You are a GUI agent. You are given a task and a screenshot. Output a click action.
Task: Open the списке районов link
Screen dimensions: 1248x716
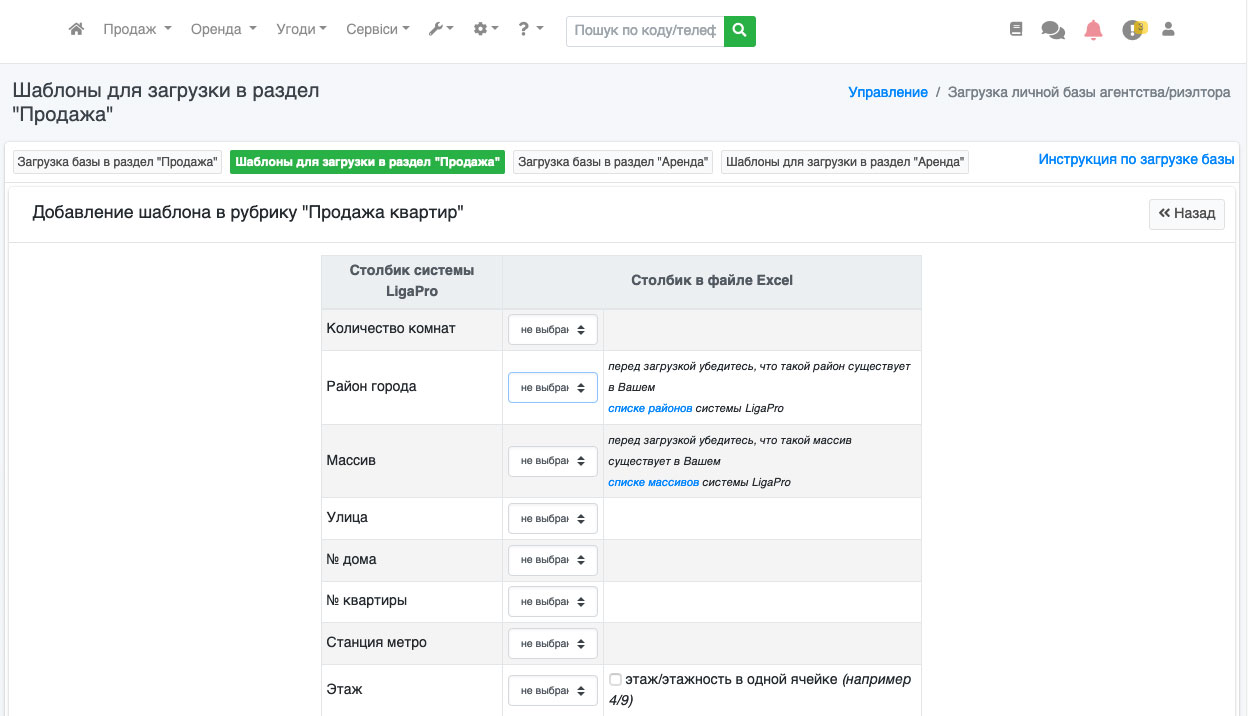(650, 409)
